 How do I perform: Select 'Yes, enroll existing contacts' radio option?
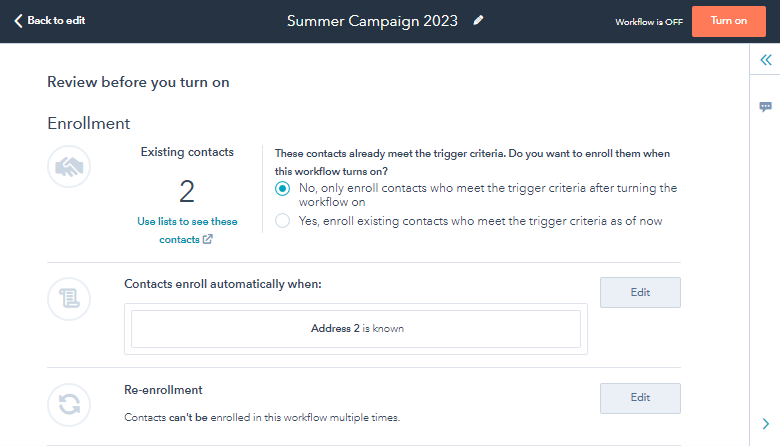[x=283, y=221]
